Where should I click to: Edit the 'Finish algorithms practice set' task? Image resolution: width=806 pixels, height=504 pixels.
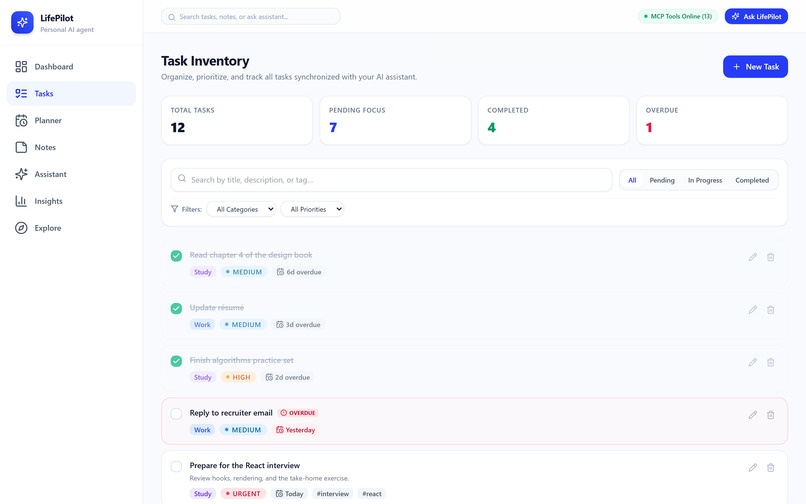click(x=753, y=362)
